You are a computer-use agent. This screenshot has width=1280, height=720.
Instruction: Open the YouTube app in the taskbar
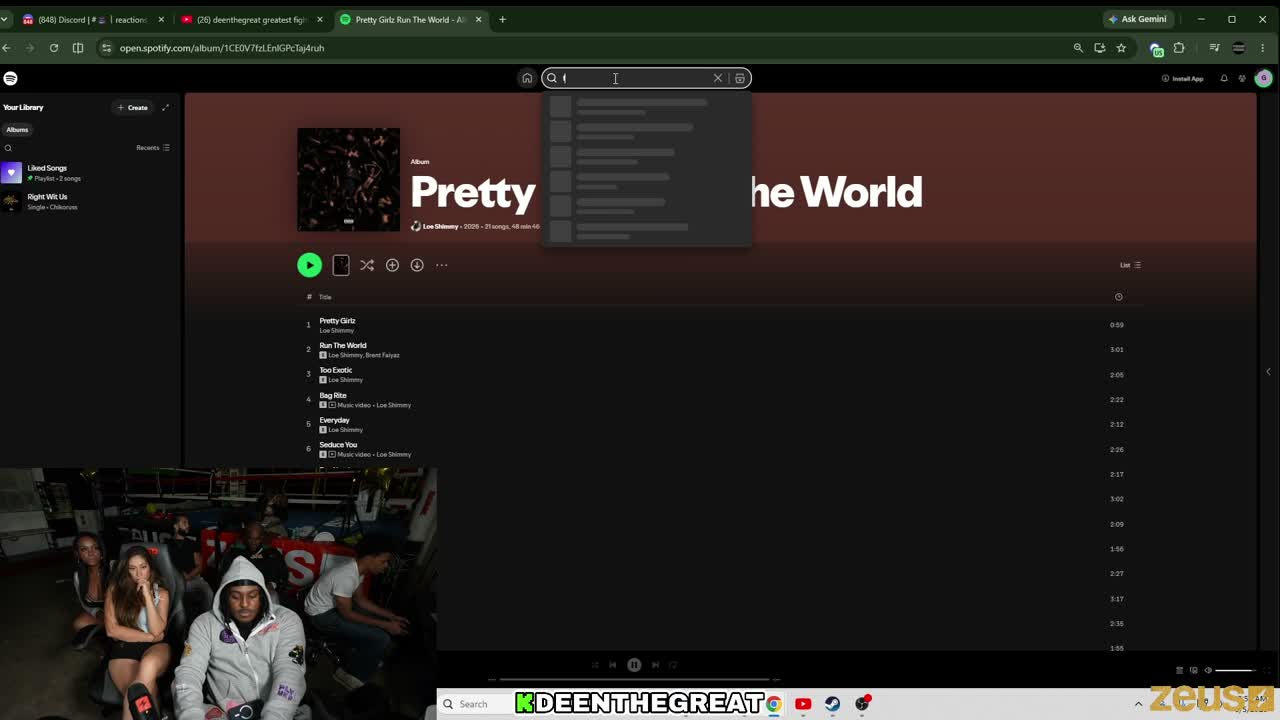[803, 704]
